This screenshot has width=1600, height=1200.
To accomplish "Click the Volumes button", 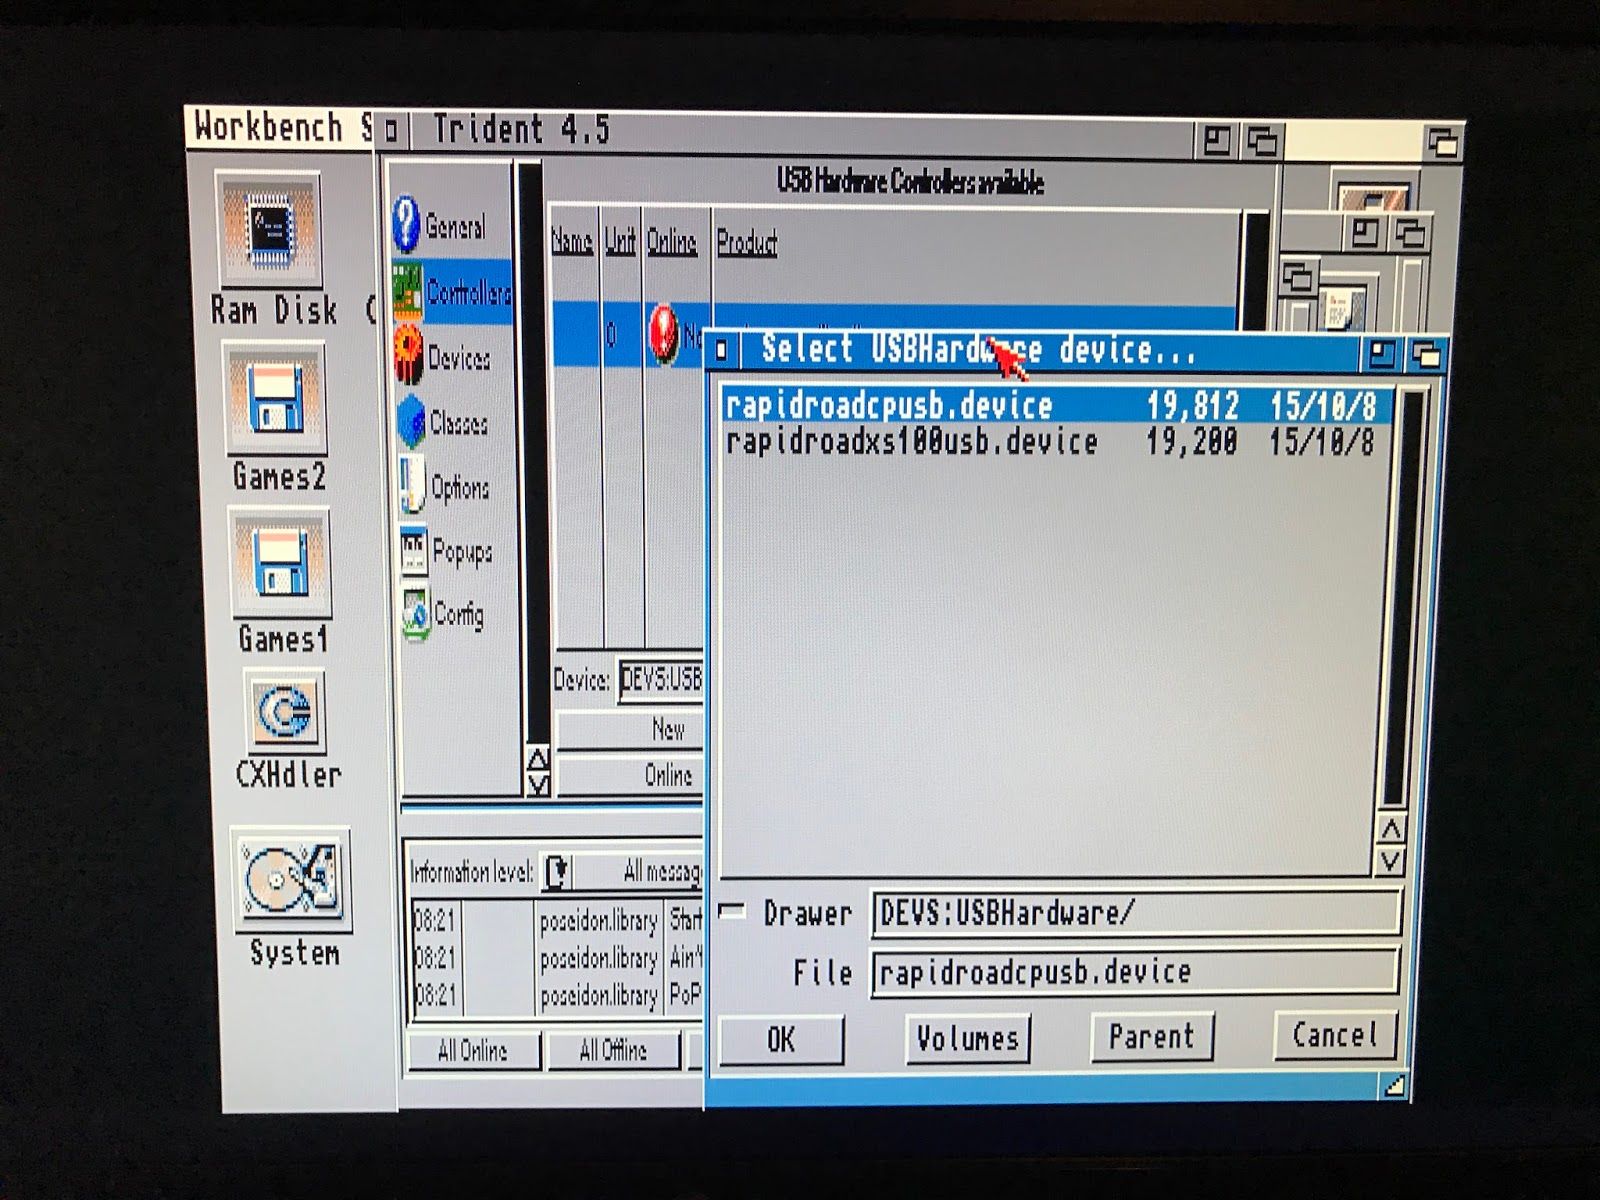I will tap(968, 1038).
